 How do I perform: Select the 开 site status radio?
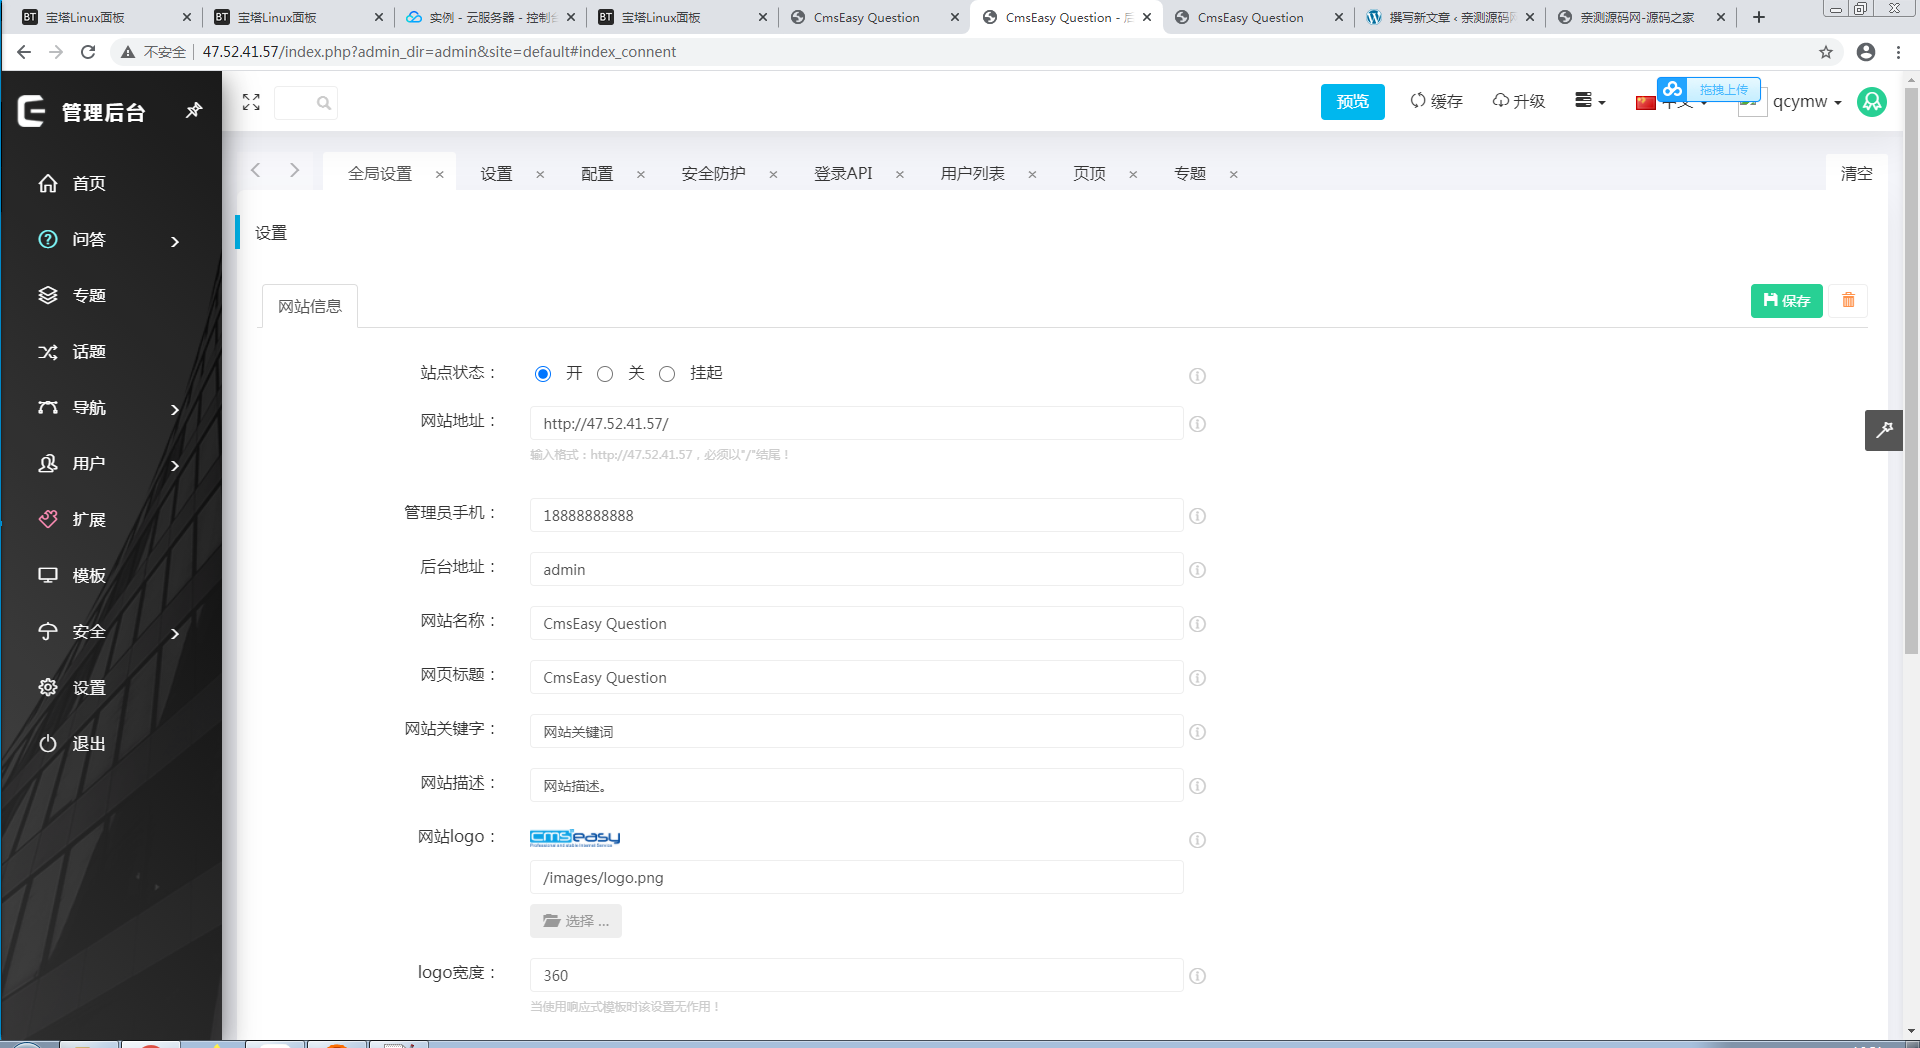click(543, 374)
